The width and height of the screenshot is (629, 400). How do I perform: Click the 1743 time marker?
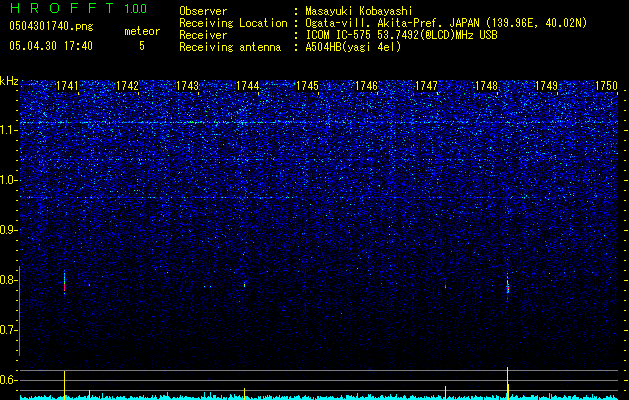pos(187,86)
